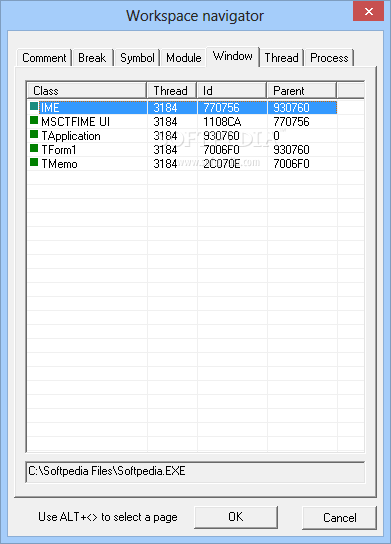This screenshot has width=391, height=544.
Task: Sort by the Thread column header
Action: tap(172, 91)
